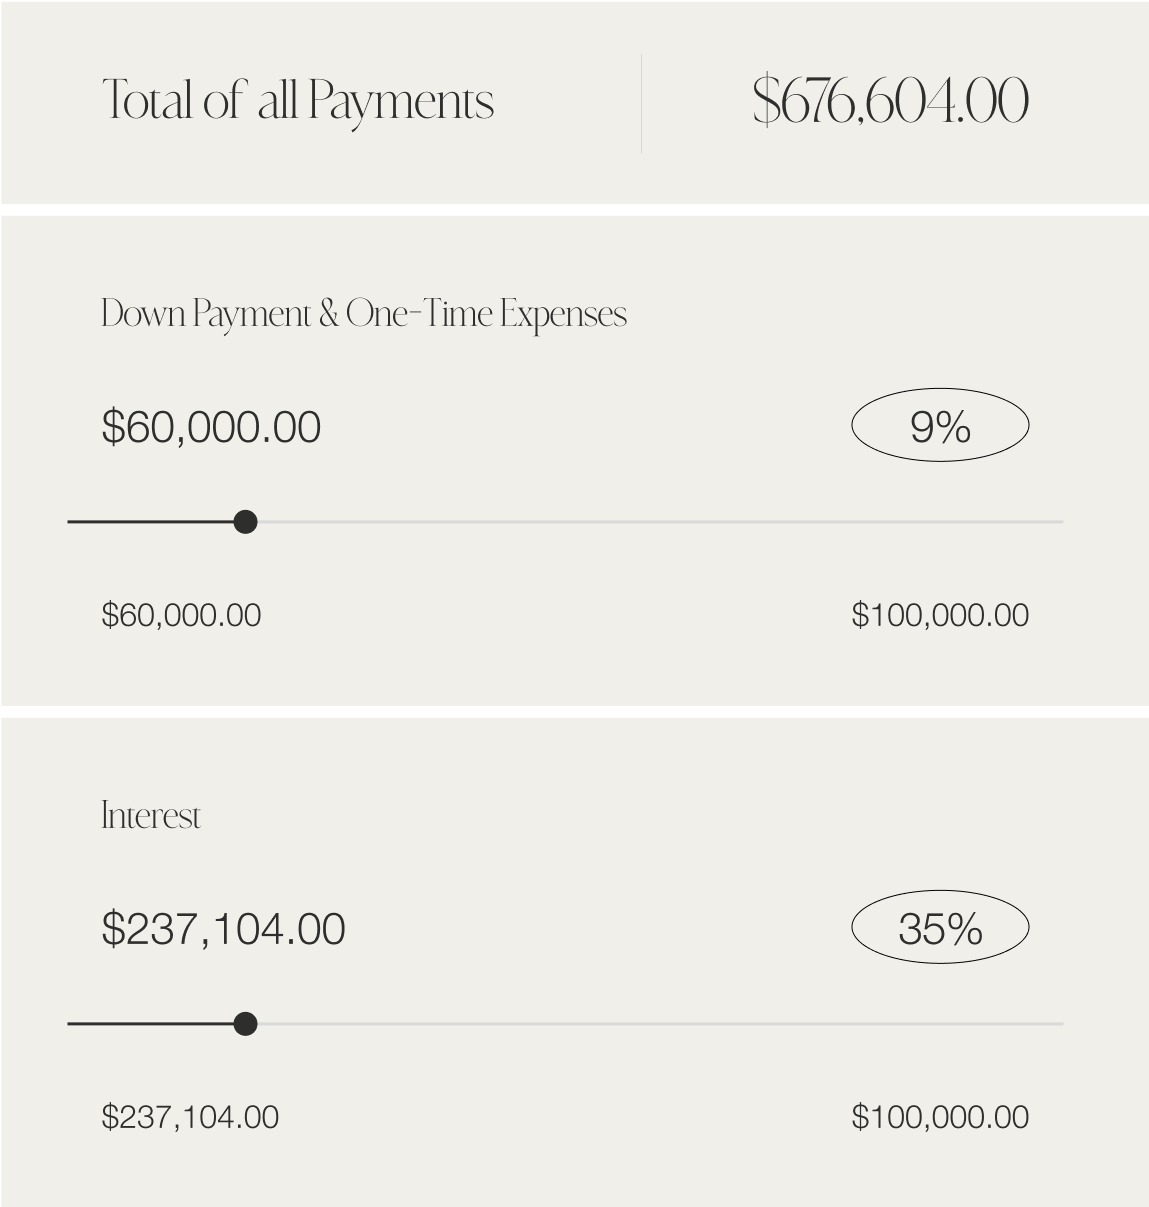Click the filled portion of Interest slider
This screenshot has width=1149, height=1207.
[x=150, y=1024]
